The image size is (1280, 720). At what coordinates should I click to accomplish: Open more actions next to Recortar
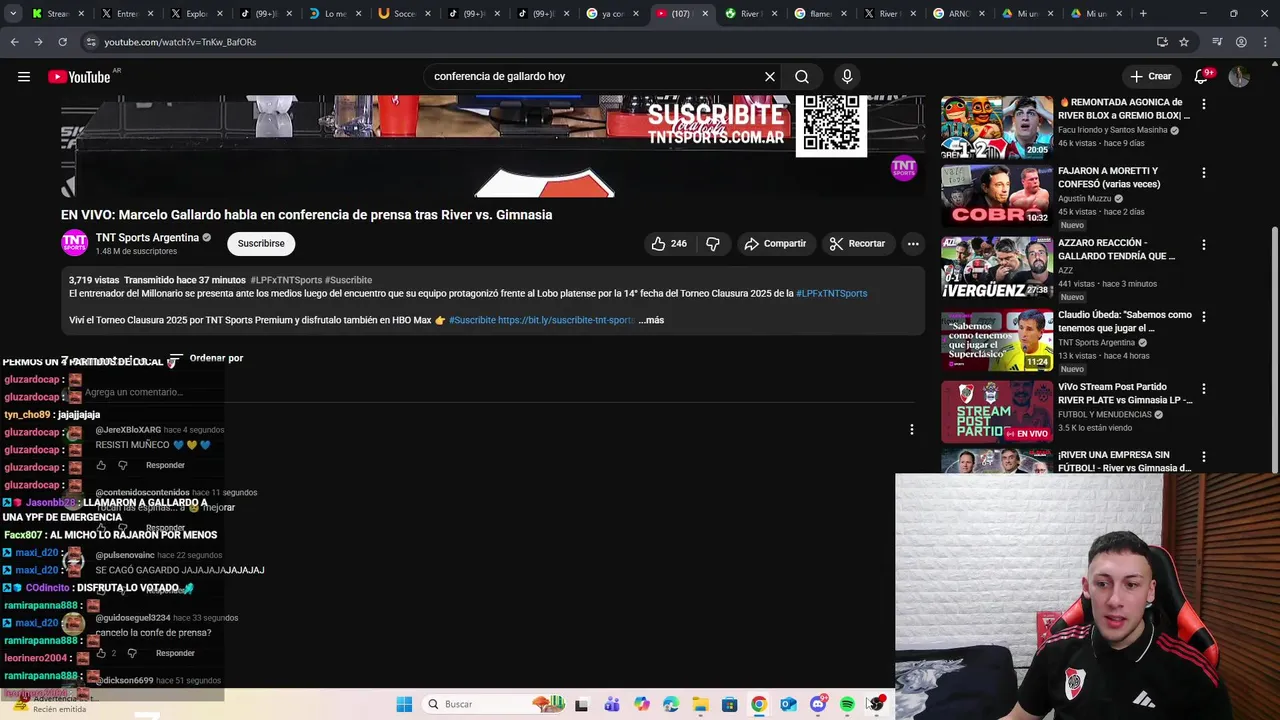(913, 243)
